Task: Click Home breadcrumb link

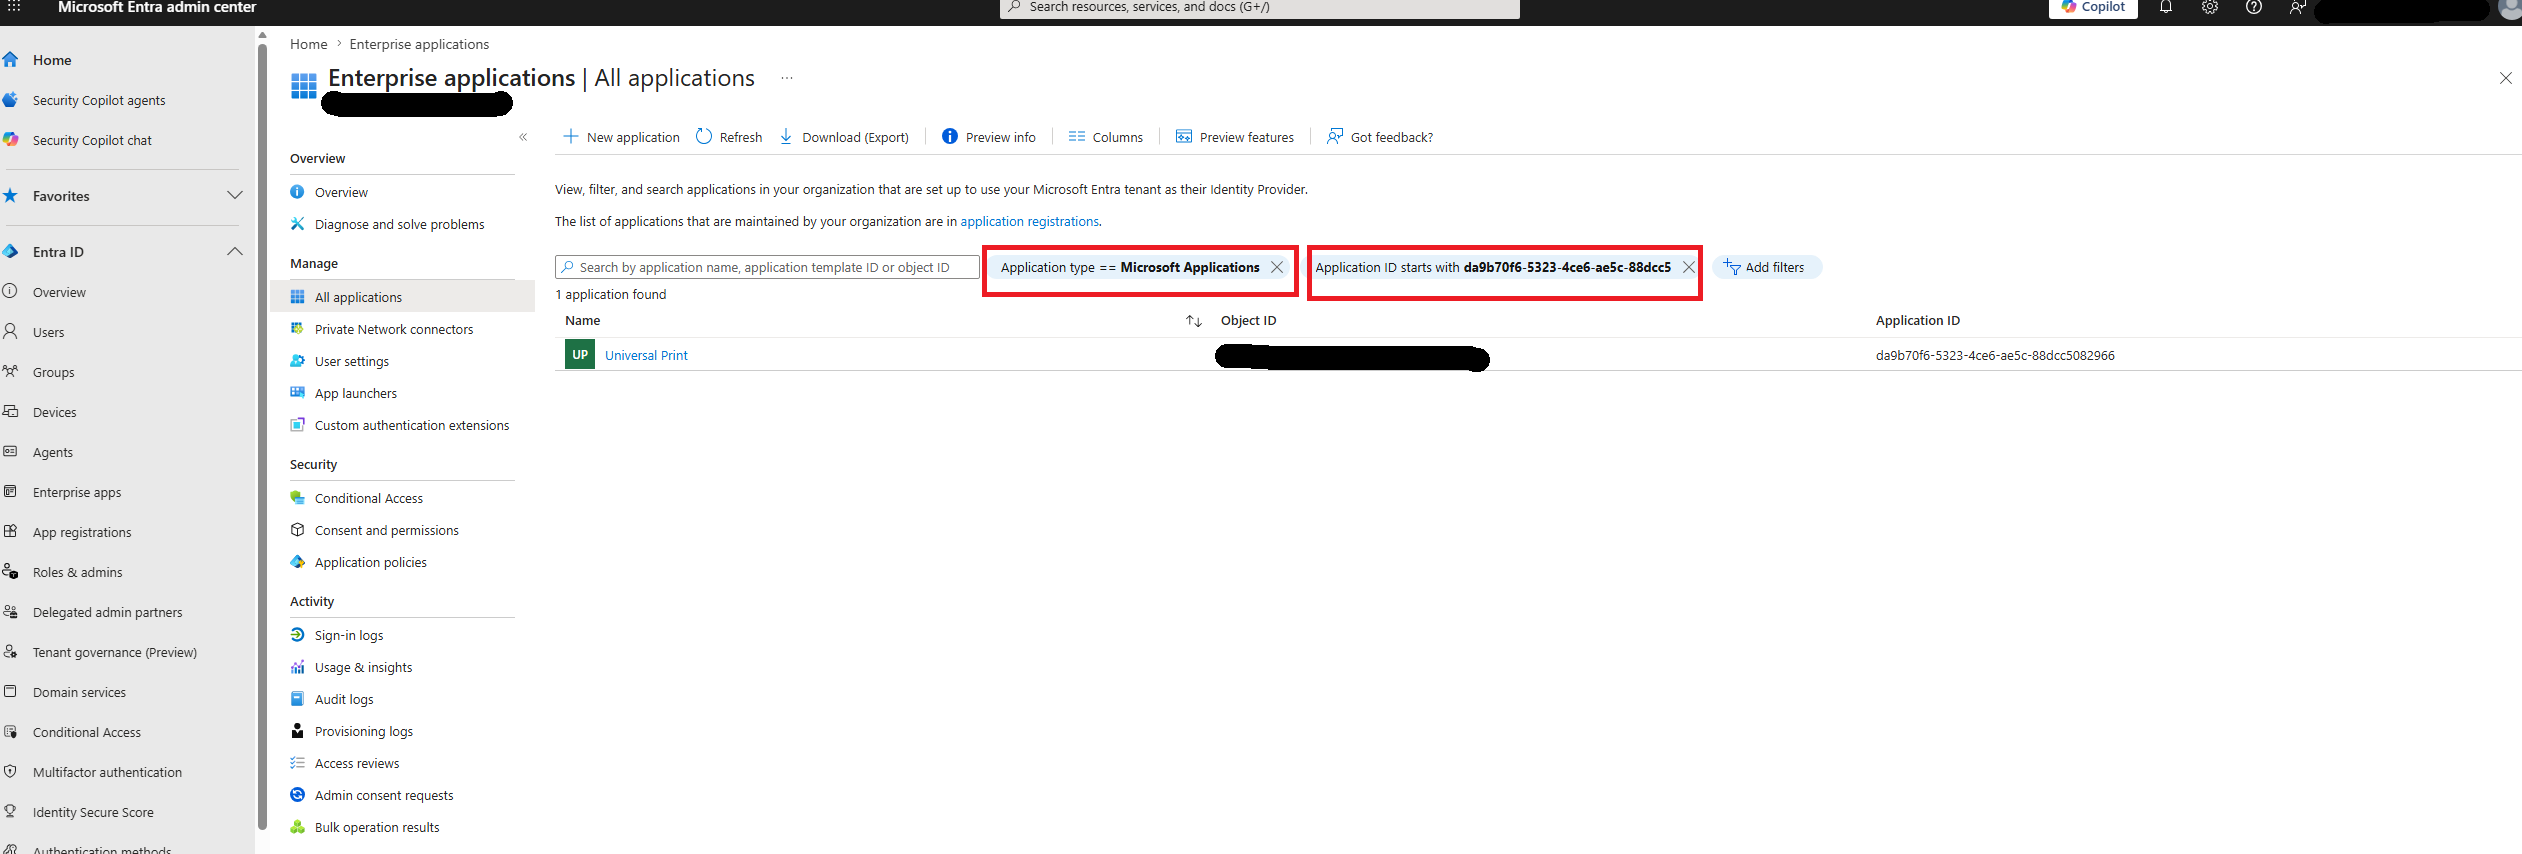Action: tap(308, 44)
